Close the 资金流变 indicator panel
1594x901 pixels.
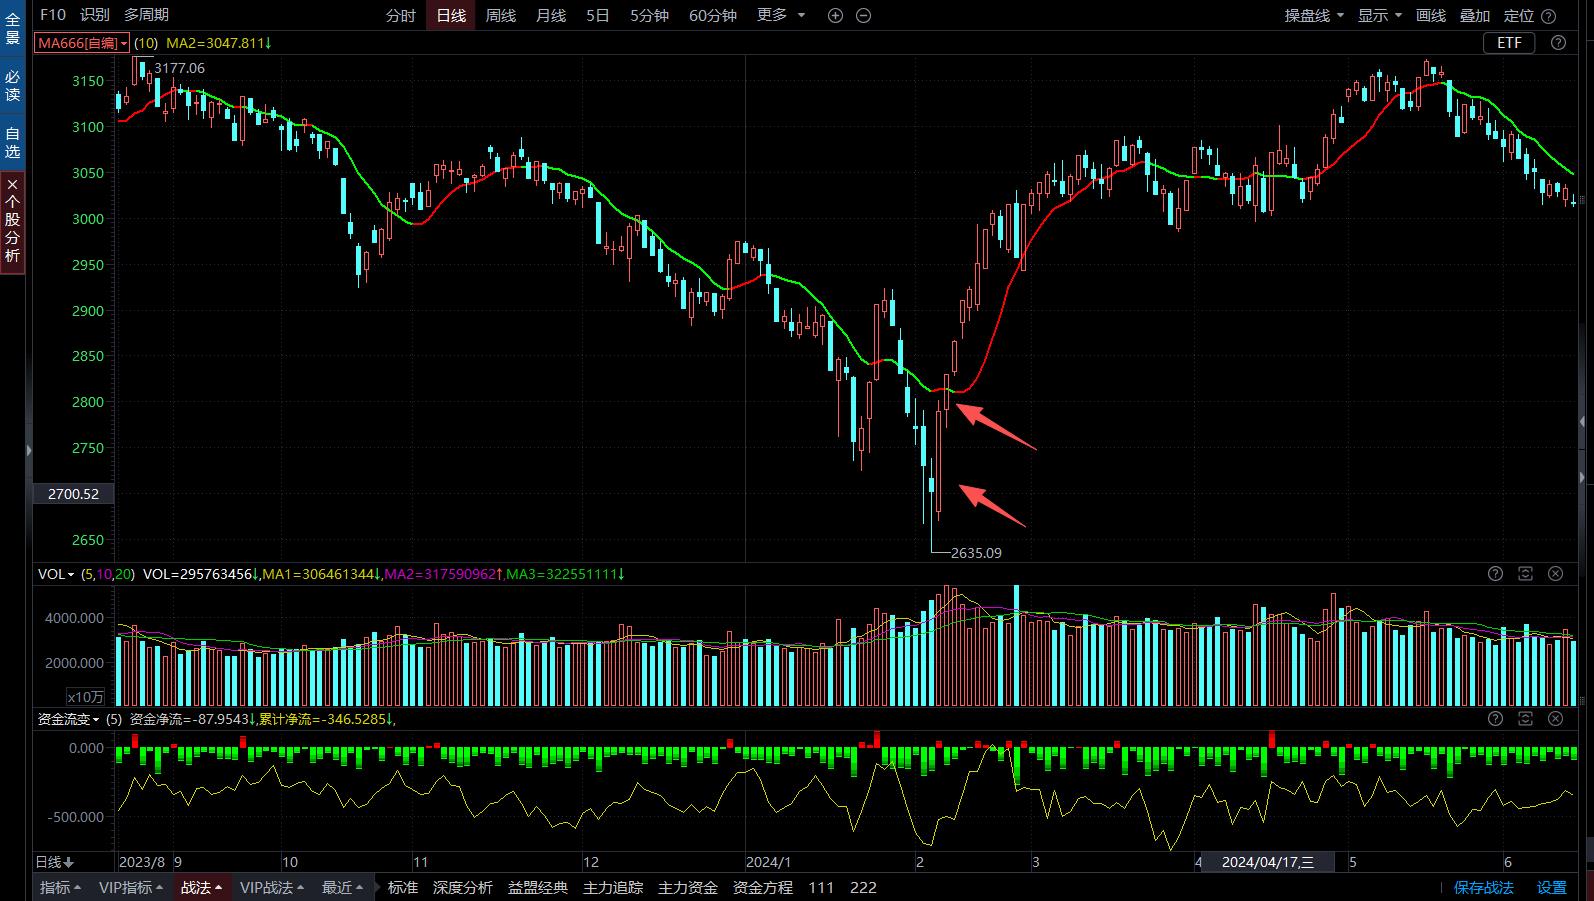(1555, 718)
